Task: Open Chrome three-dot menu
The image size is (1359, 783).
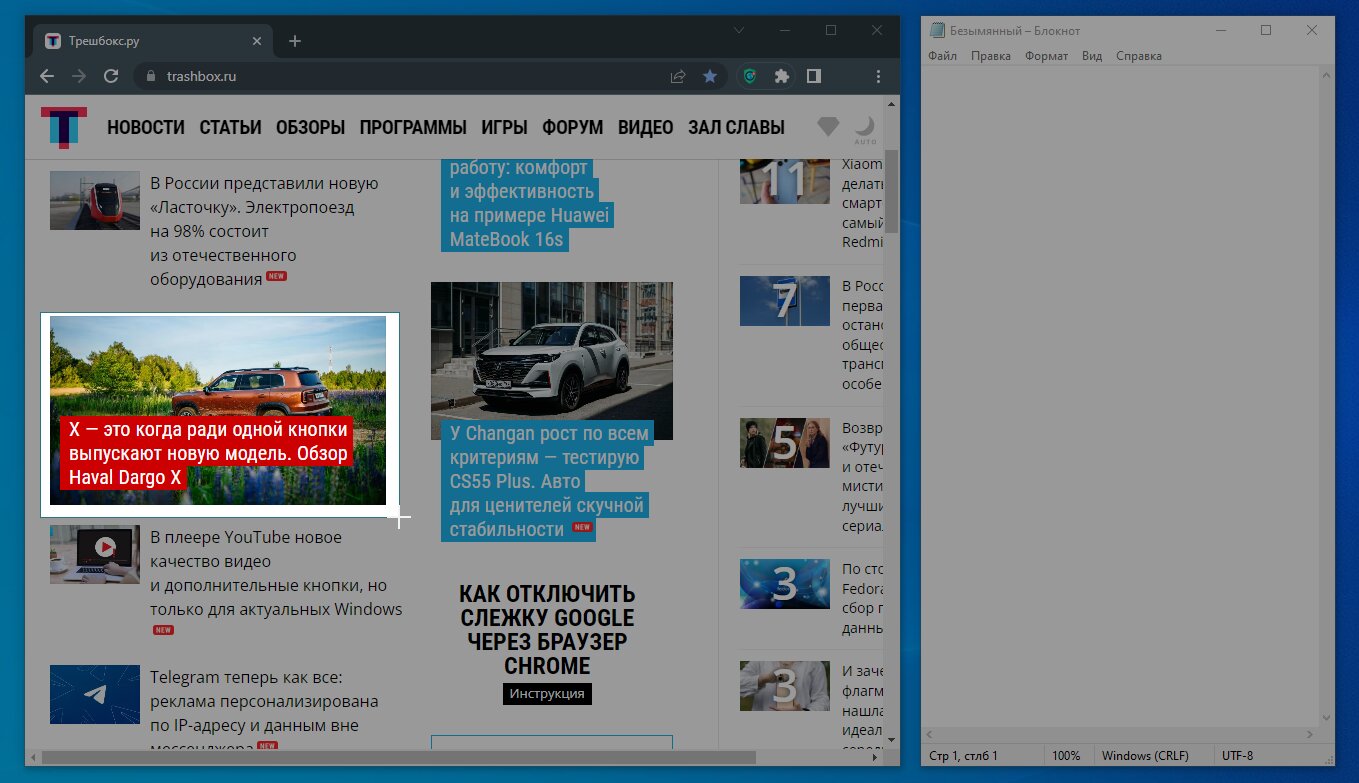Action: 878,76
